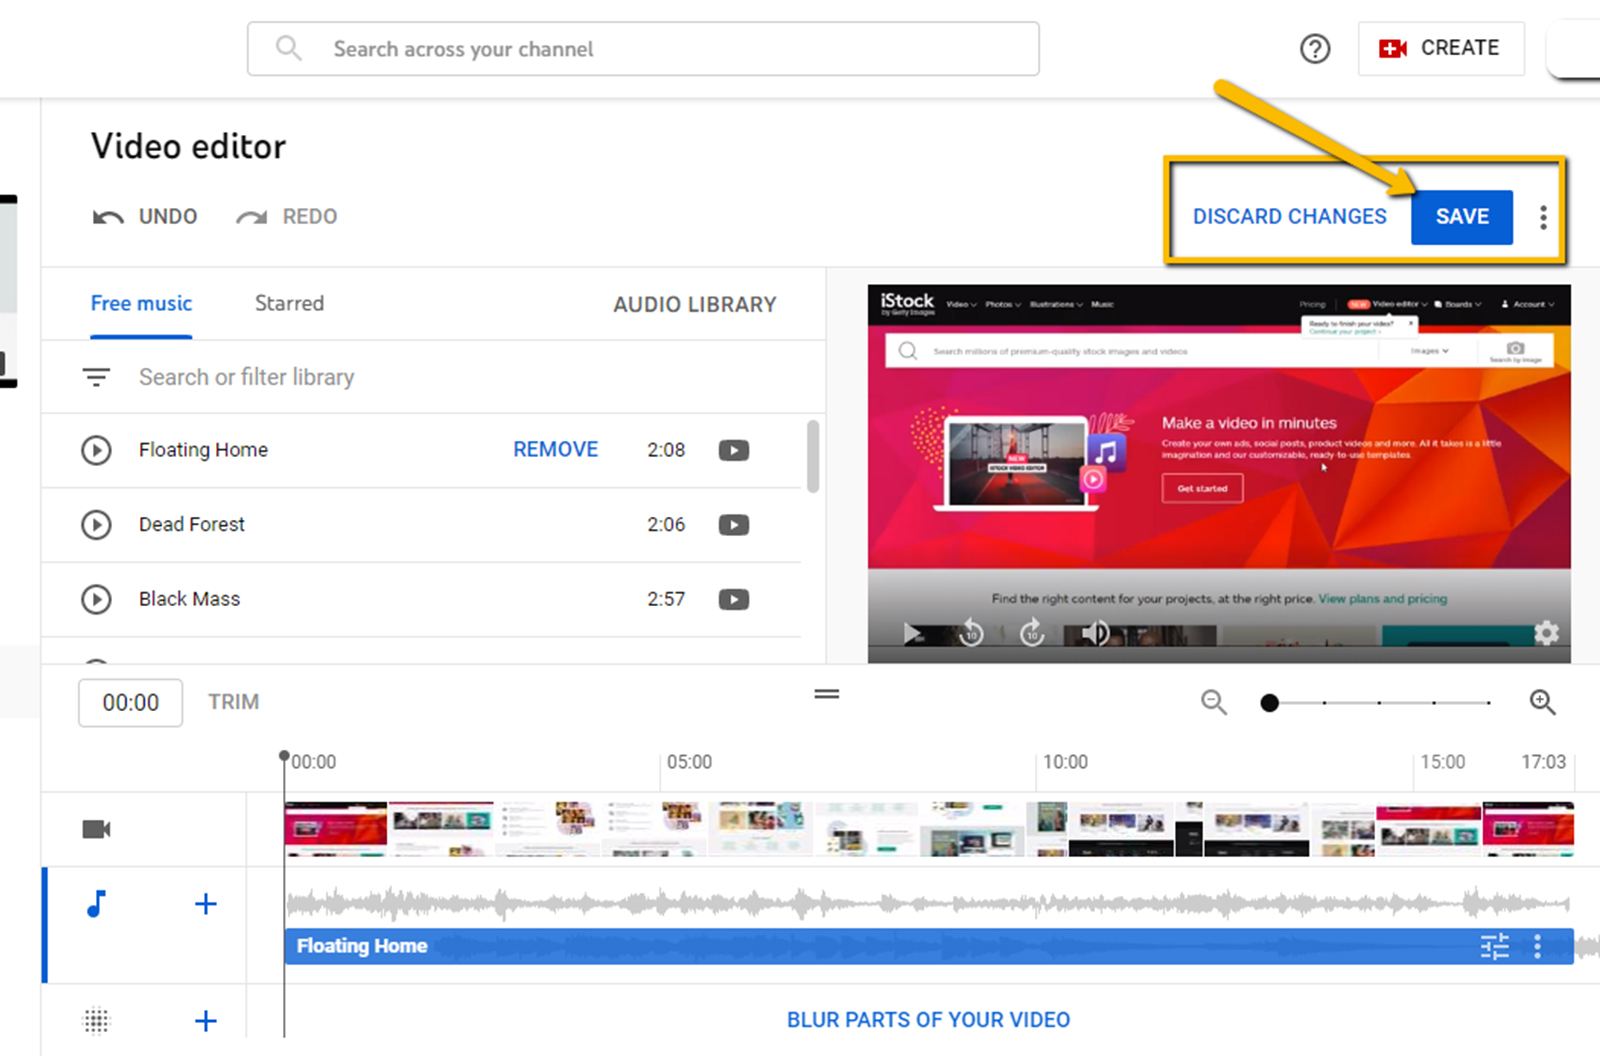Image resolution: width=1600 pixels, height=1056 pixels.
Task: Switch to the Starred tab
Action: click(x=289, y=303)
